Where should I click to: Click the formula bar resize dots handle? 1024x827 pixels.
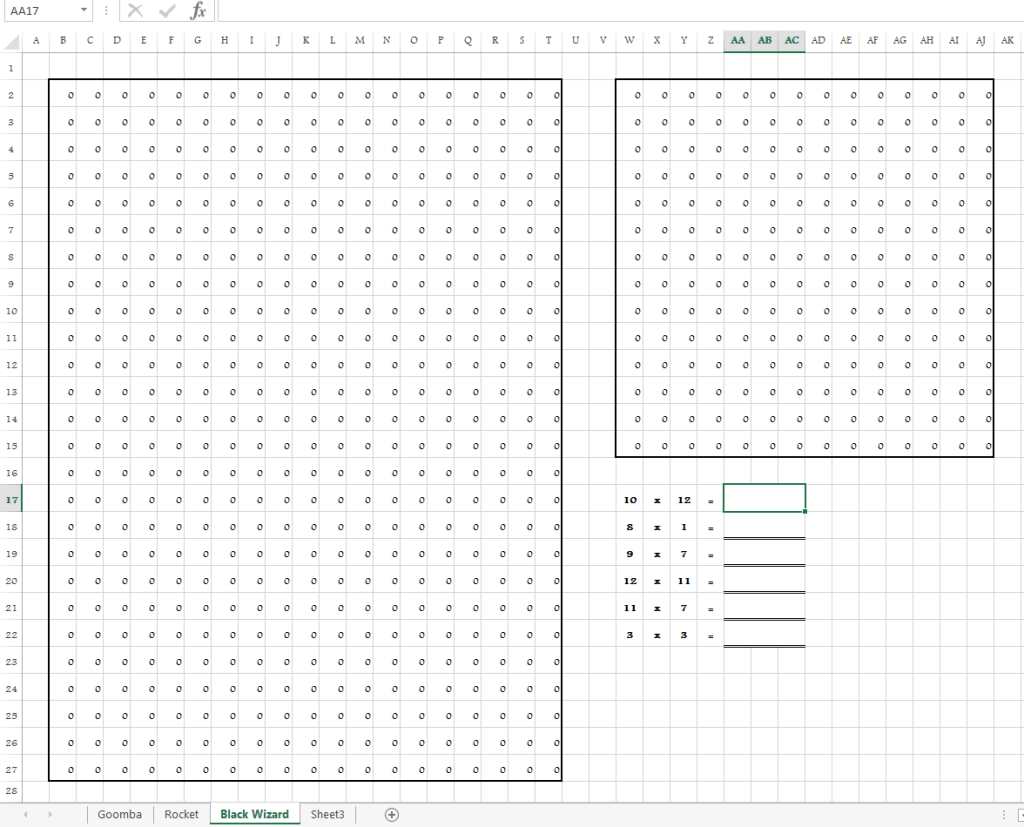[x=106, y=11]
